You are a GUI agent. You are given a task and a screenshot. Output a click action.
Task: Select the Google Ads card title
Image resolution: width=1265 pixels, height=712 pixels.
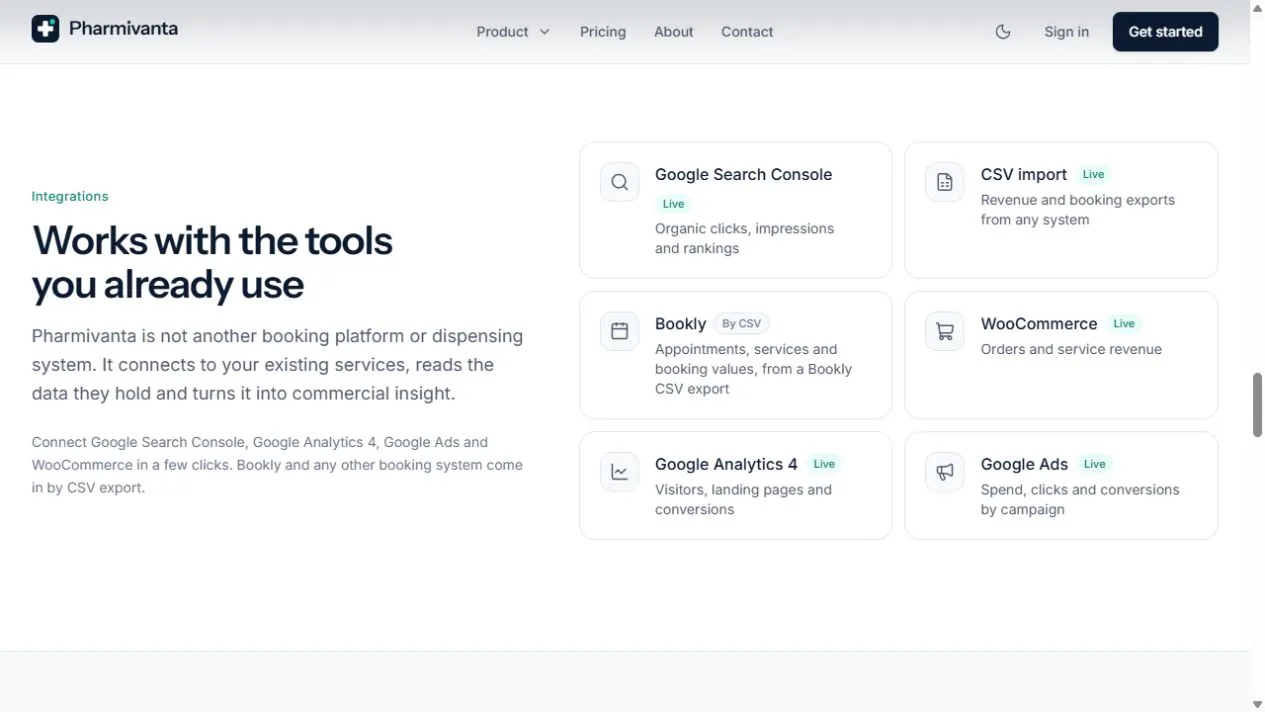pos(1024,464)
